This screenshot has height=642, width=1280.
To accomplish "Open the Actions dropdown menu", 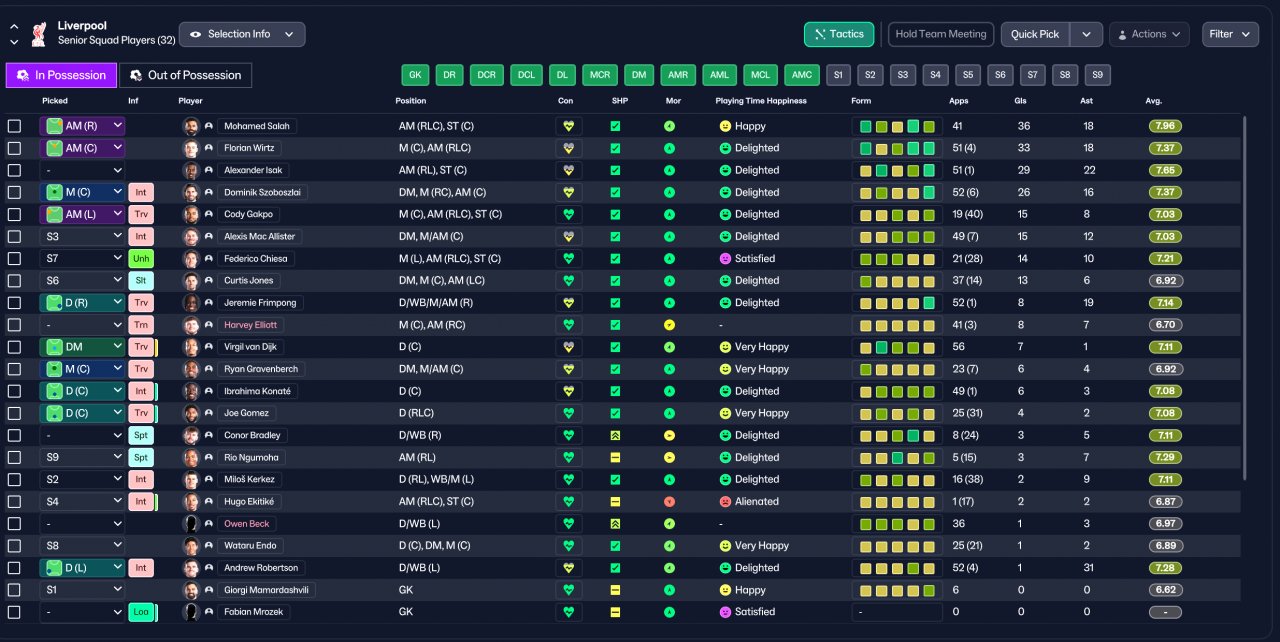I will pyautogui.click(x=1149, y=34).
